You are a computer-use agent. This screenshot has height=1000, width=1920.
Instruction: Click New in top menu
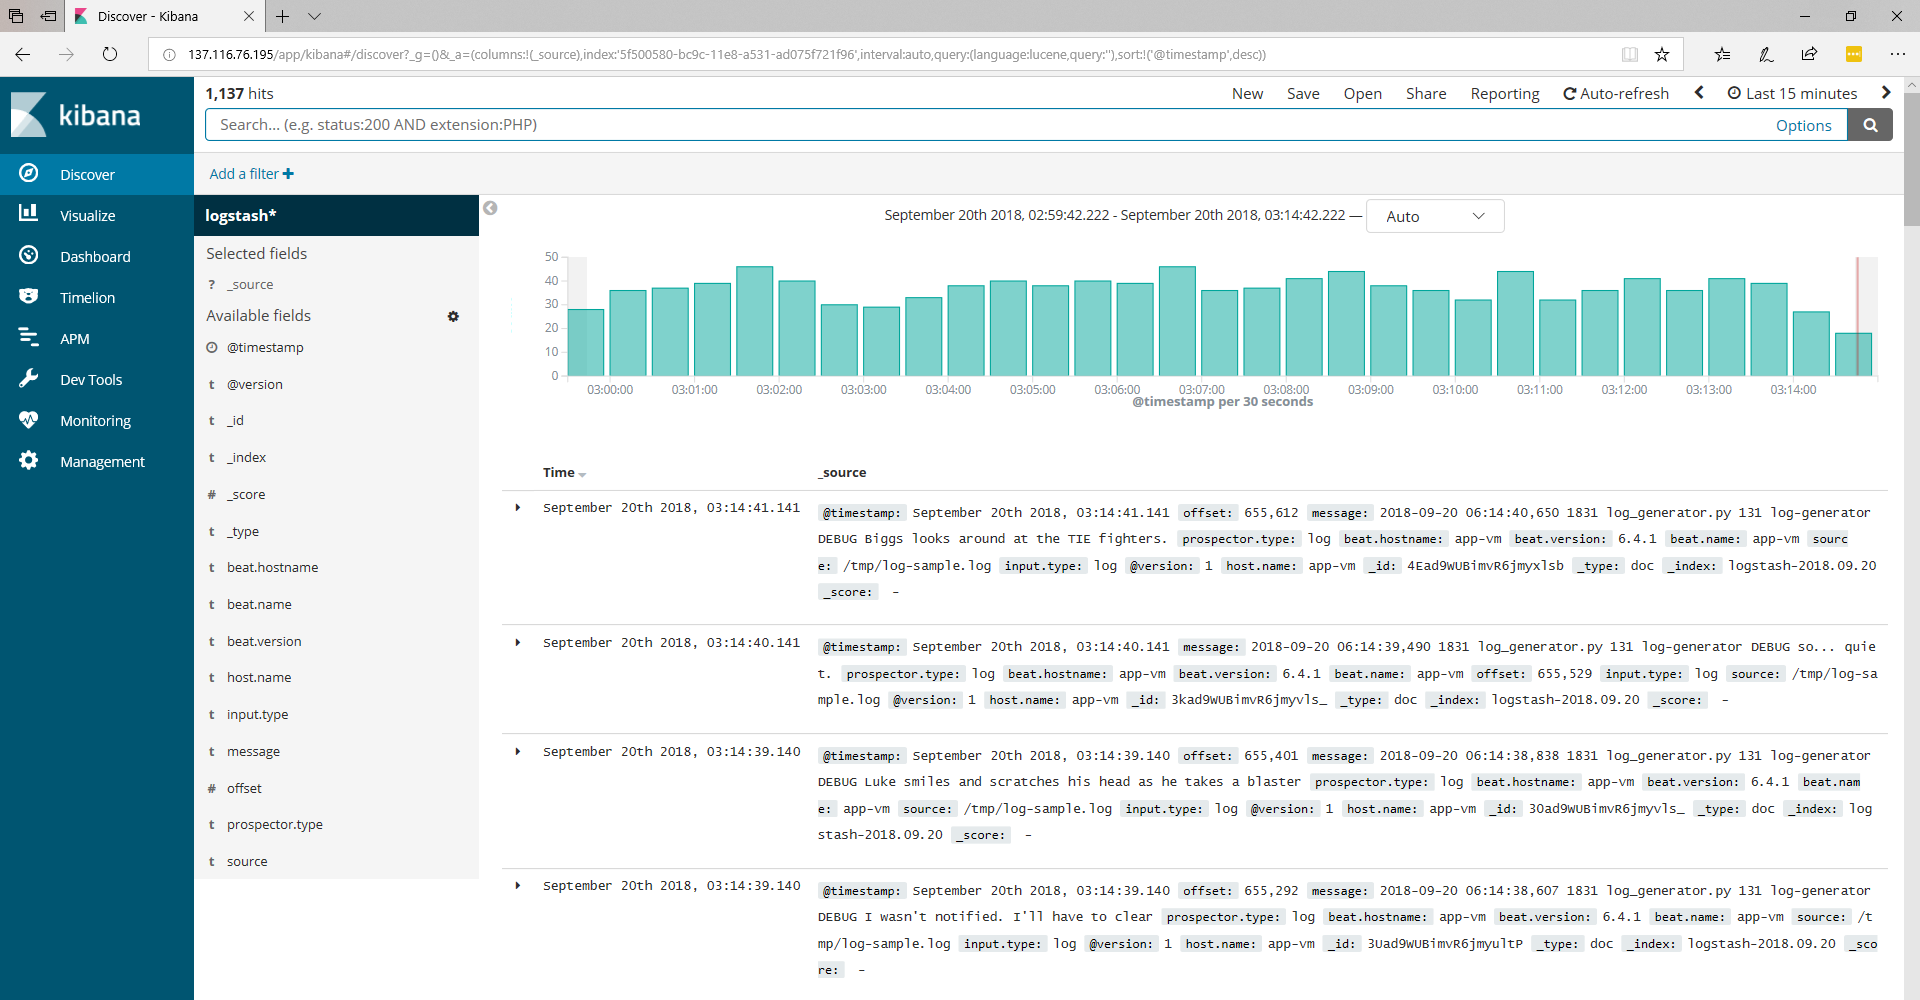coord(1247,93)
